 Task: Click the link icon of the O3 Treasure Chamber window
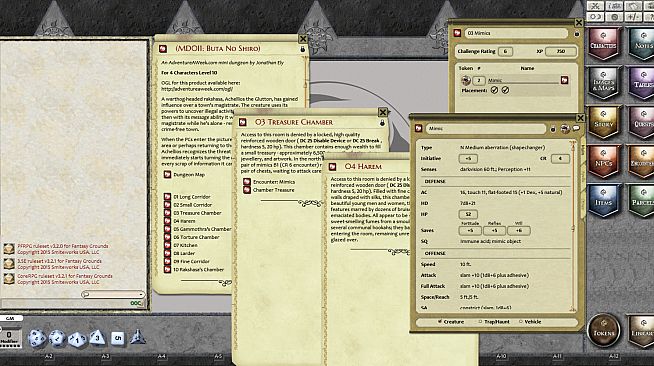[242, 122]
